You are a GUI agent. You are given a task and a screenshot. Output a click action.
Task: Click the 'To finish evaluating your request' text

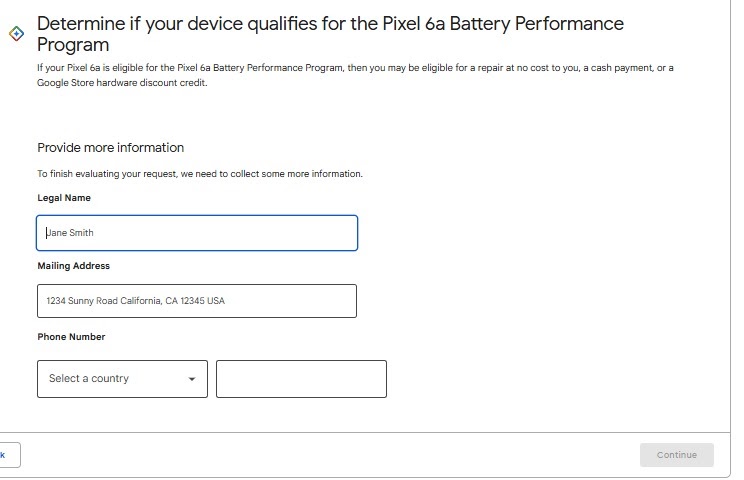[199, 174]
